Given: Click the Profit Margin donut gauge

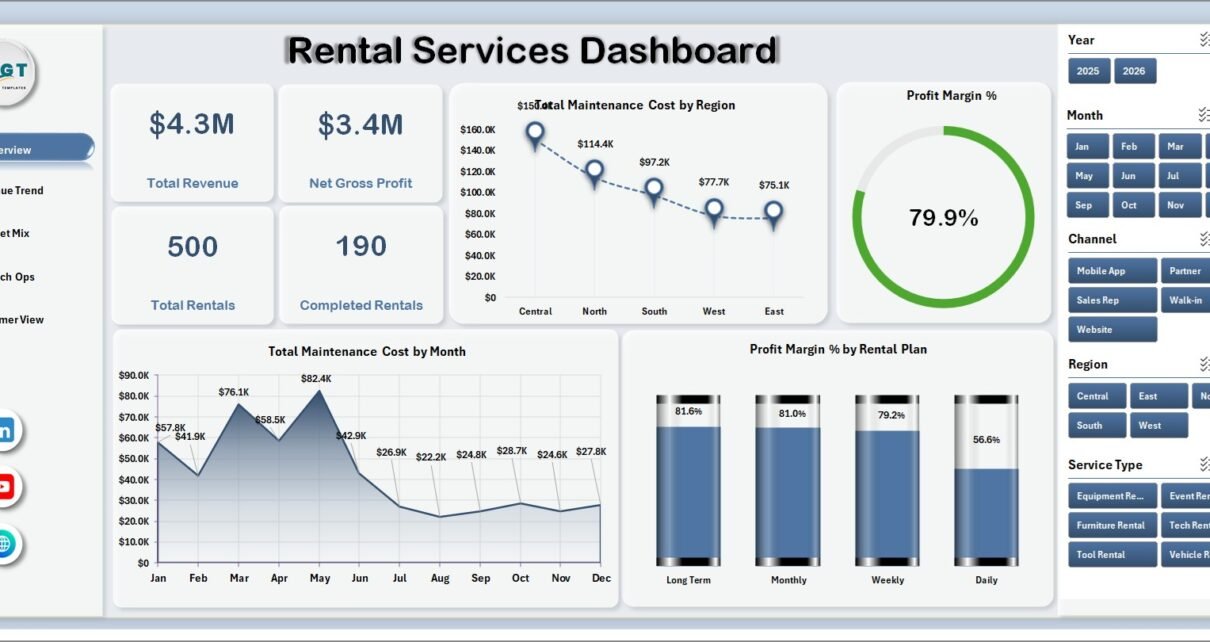Looking at the screenshot, I should coord(943,216).
